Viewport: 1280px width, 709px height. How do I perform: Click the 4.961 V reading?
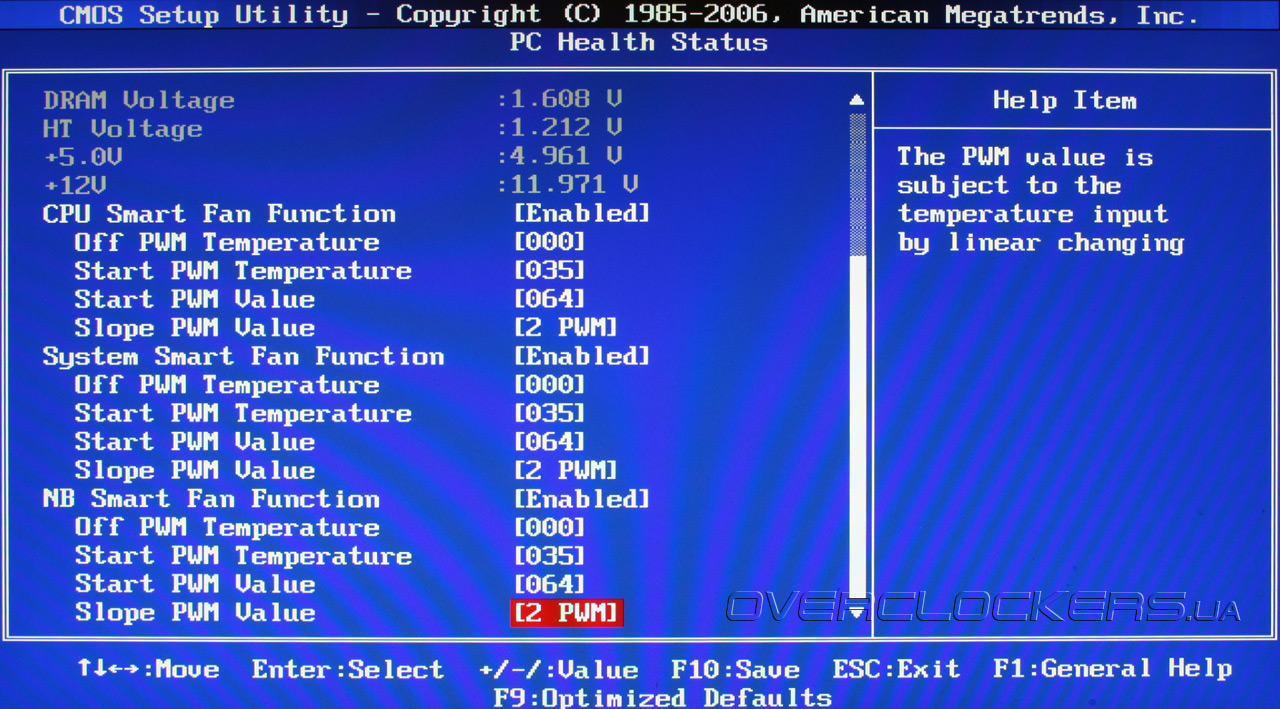pos(560,157)
